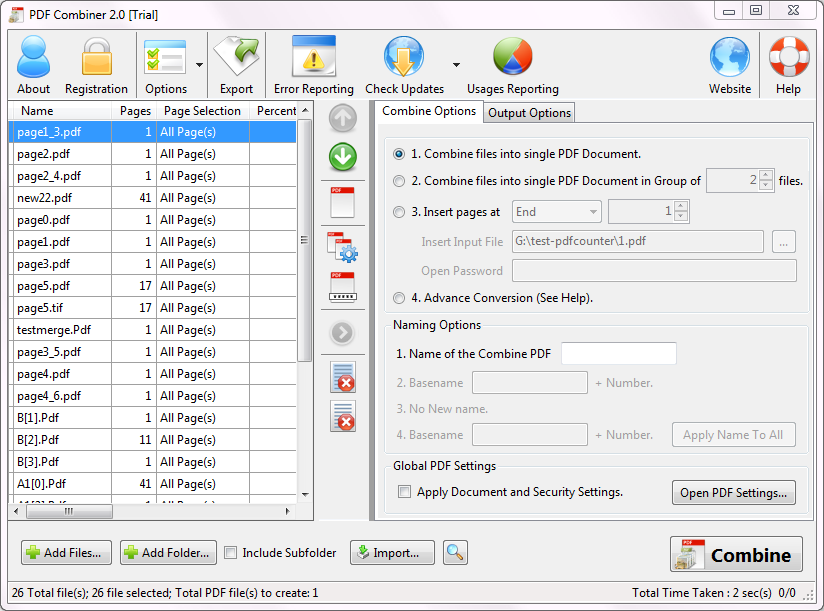Click the Insert Input File path field
This screenshot has height=611, width=824.
click(638, 242)
